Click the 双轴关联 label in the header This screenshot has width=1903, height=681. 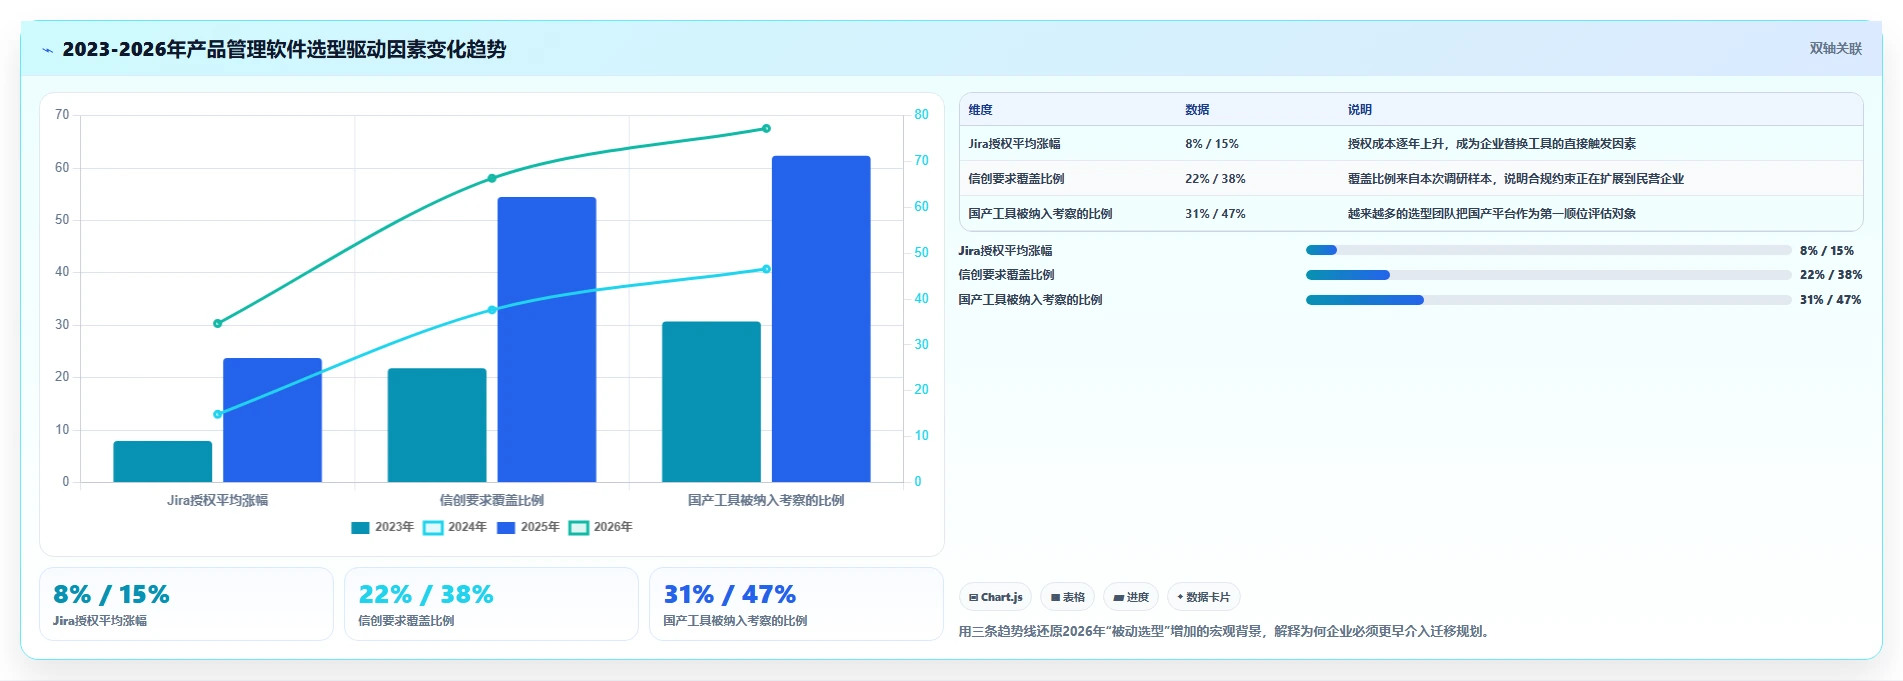1835,48
